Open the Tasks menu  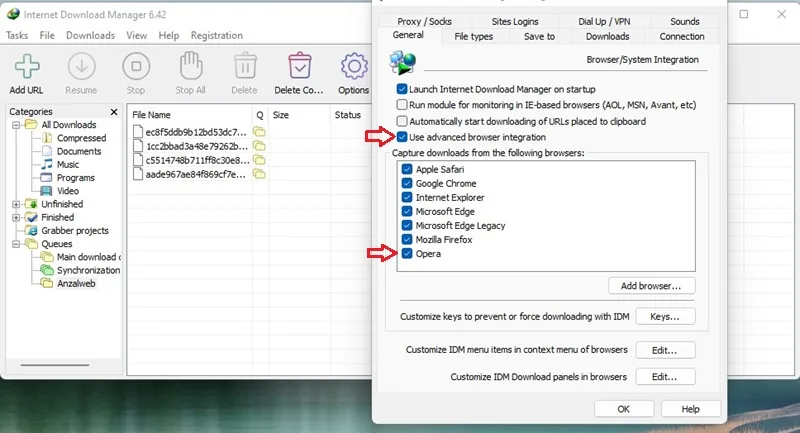[17, 35]
